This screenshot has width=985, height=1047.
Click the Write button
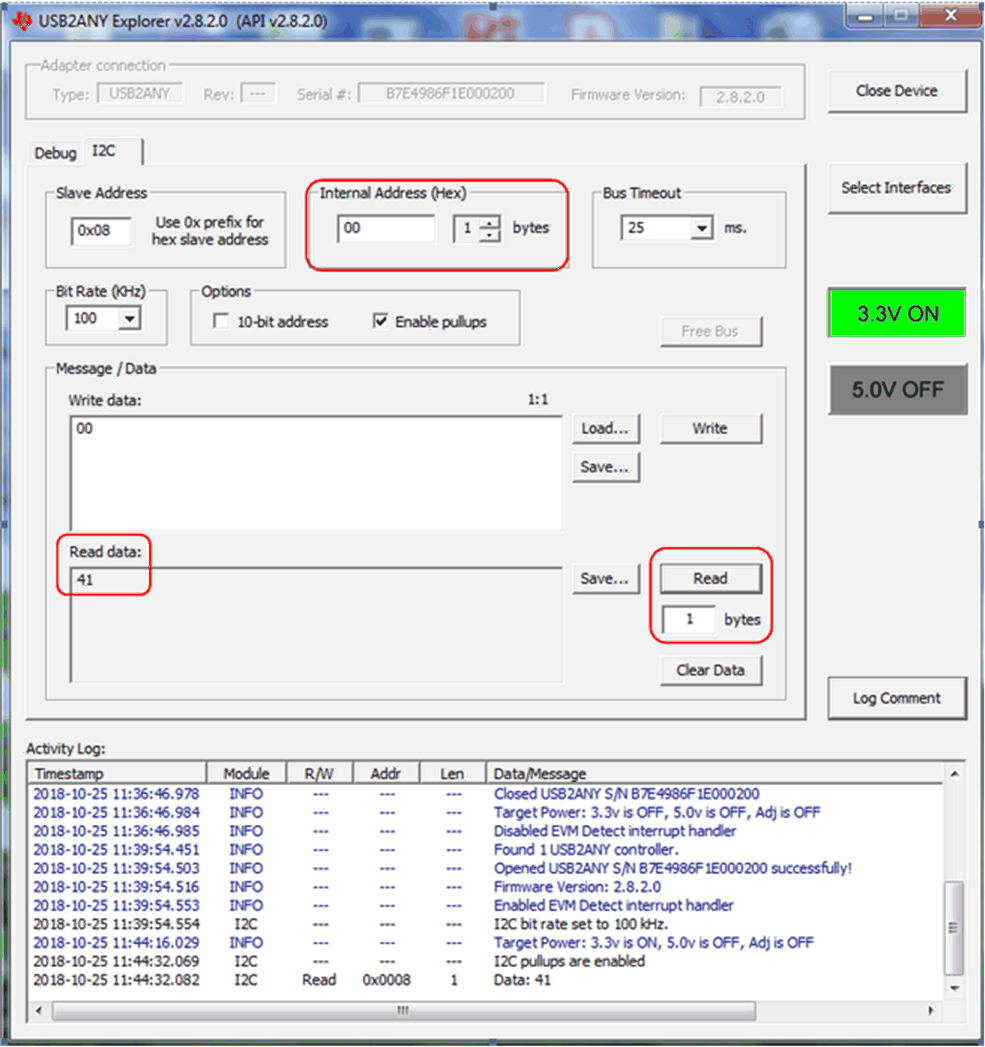(x=711, y=428)
